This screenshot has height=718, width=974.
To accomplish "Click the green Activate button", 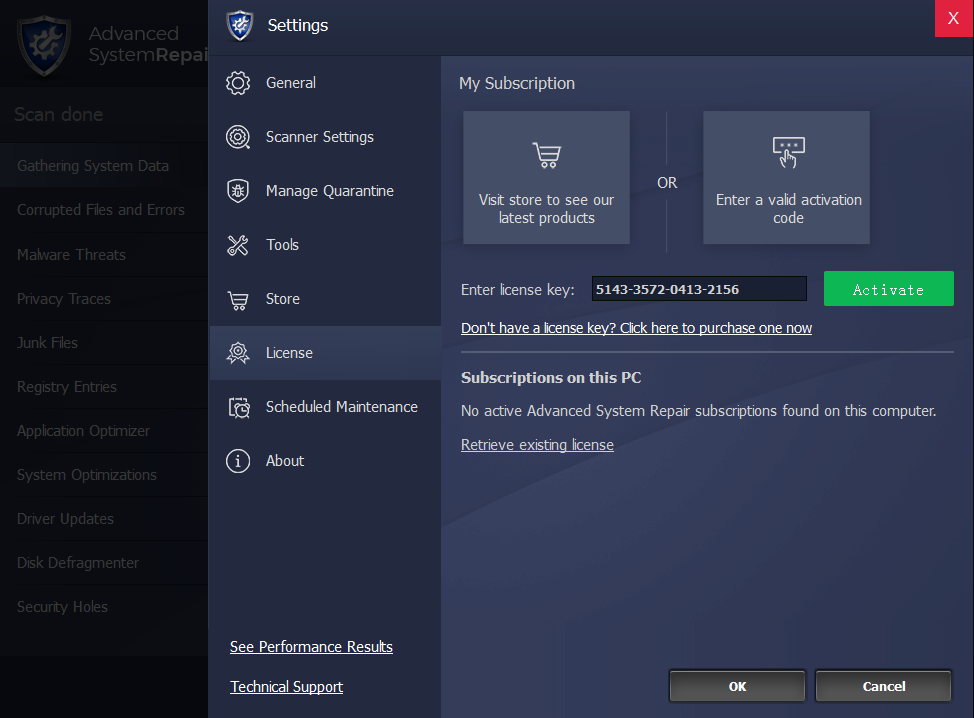I will click(x=888, y=289).
